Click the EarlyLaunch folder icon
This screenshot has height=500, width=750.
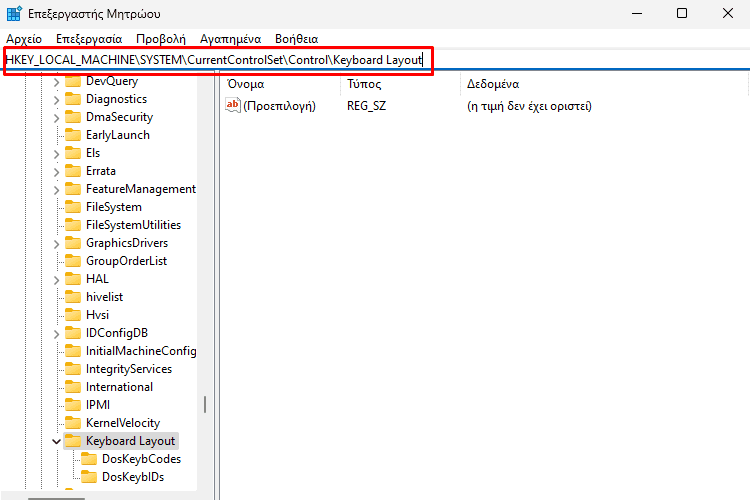(73, 135)
